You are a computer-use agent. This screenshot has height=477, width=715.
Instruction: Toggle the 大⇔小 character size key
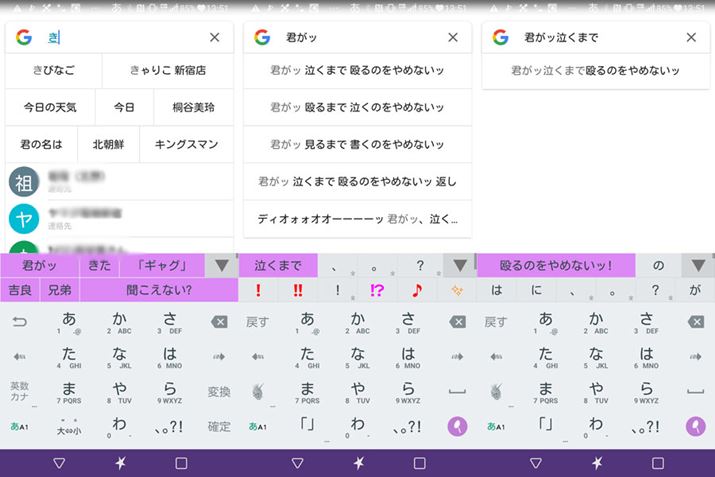tap(69, 428)
